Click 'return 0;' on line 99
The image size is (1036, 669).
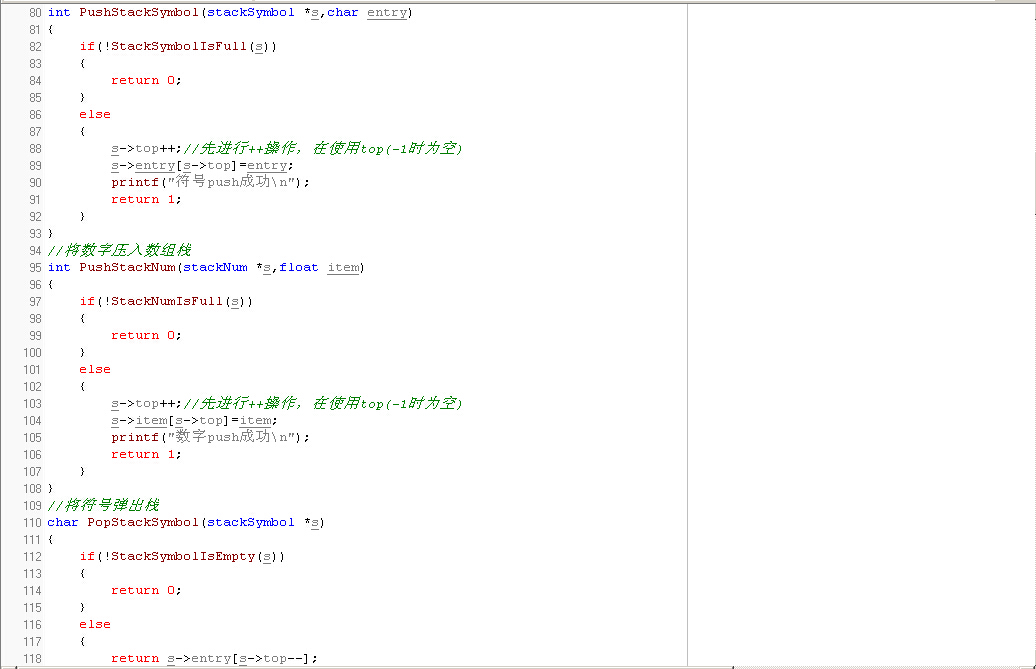146,335
